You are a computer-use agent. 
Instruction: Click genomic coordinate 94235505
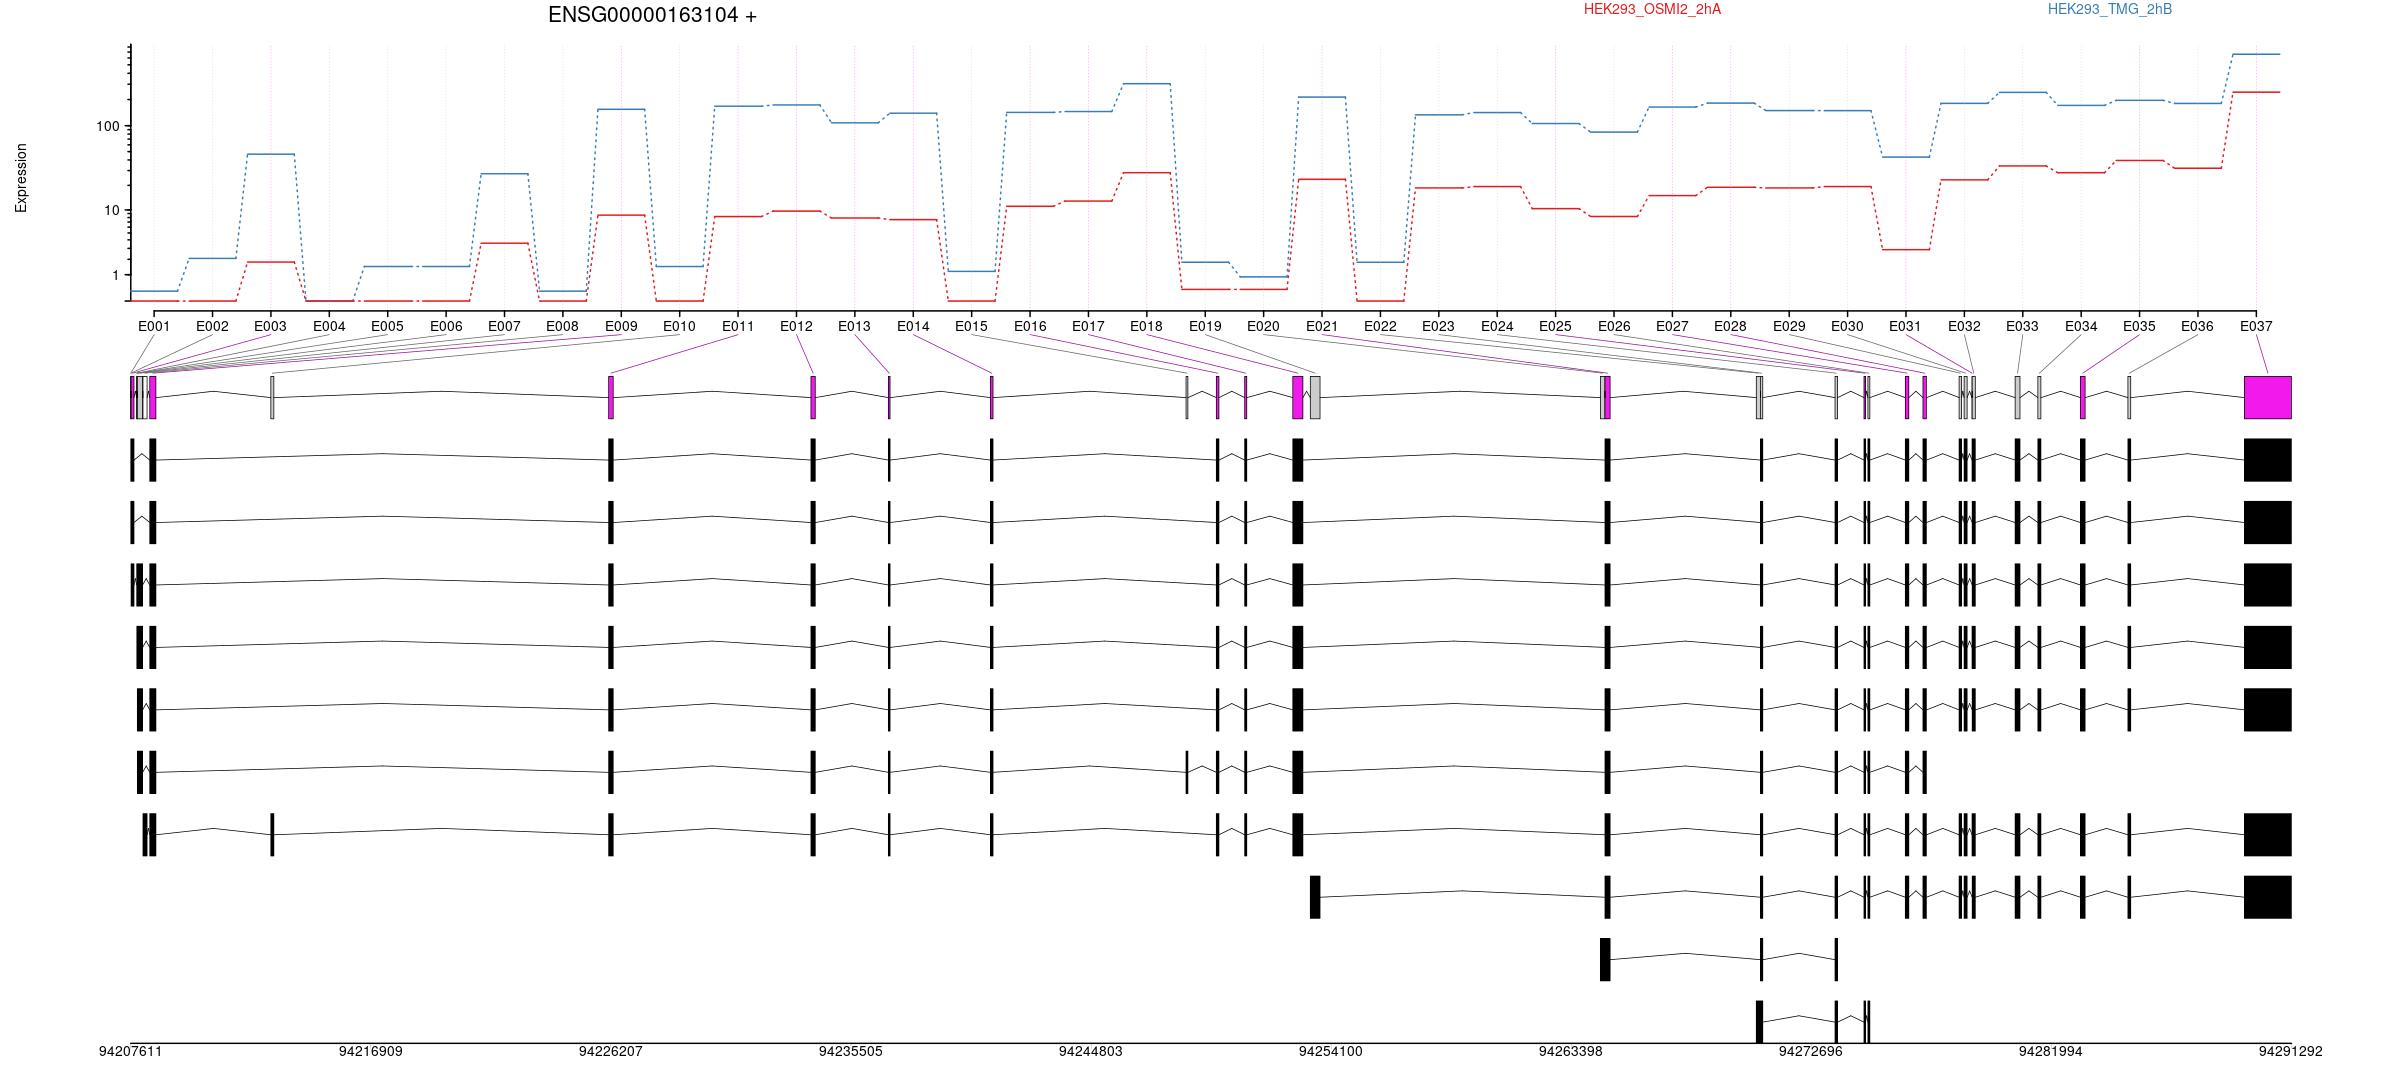850,1051
